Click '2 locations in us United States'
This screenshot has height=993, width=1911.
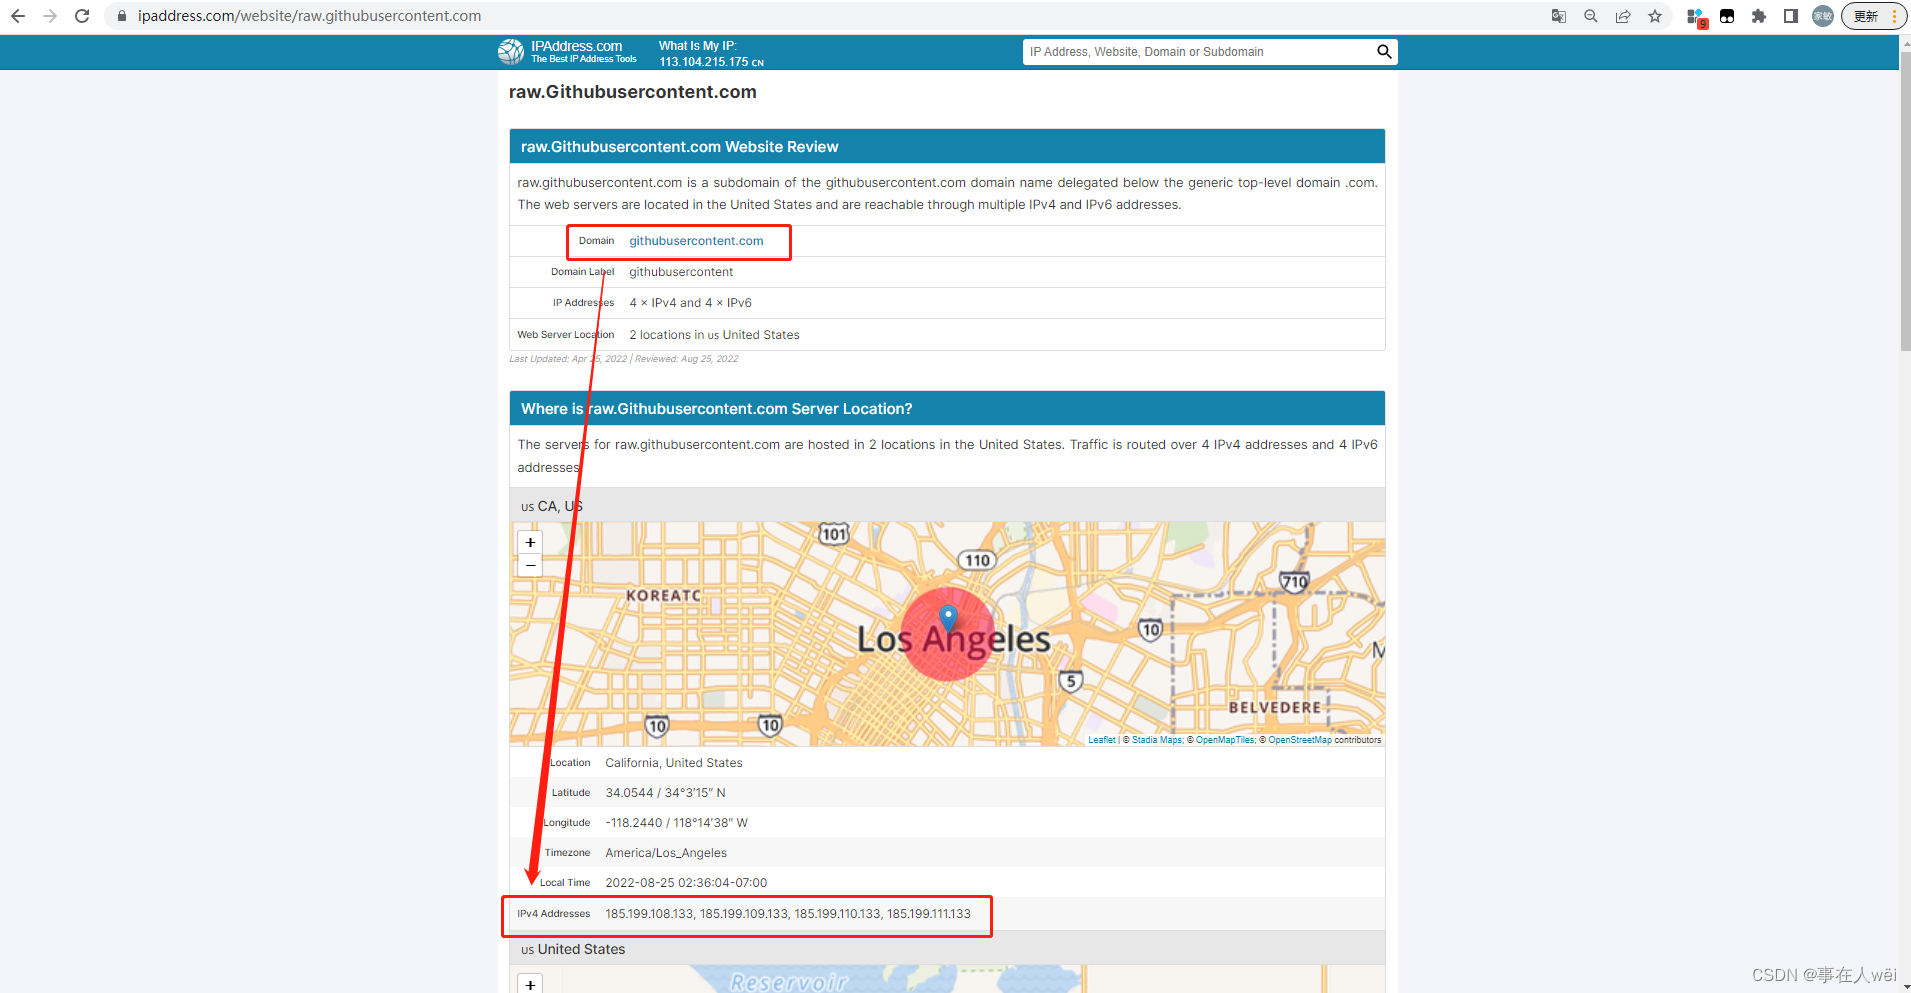point(714,335)
